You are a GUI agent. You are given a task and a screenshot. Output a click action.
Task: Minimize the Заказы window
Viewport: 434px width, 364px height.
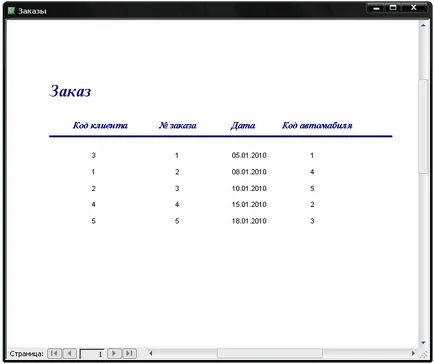[x=376, y=8]
